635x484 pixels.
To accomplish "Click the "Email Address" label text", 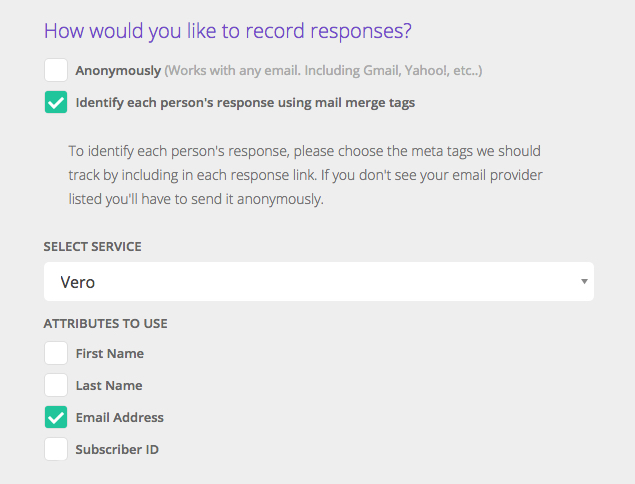I will pos(120,417).
